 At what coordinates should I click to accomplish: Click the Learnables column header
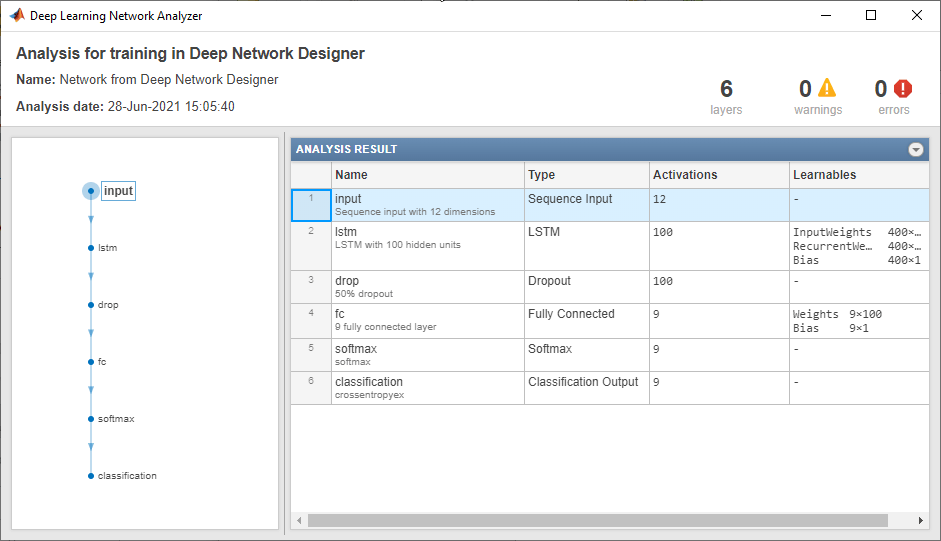coord(858,175)
